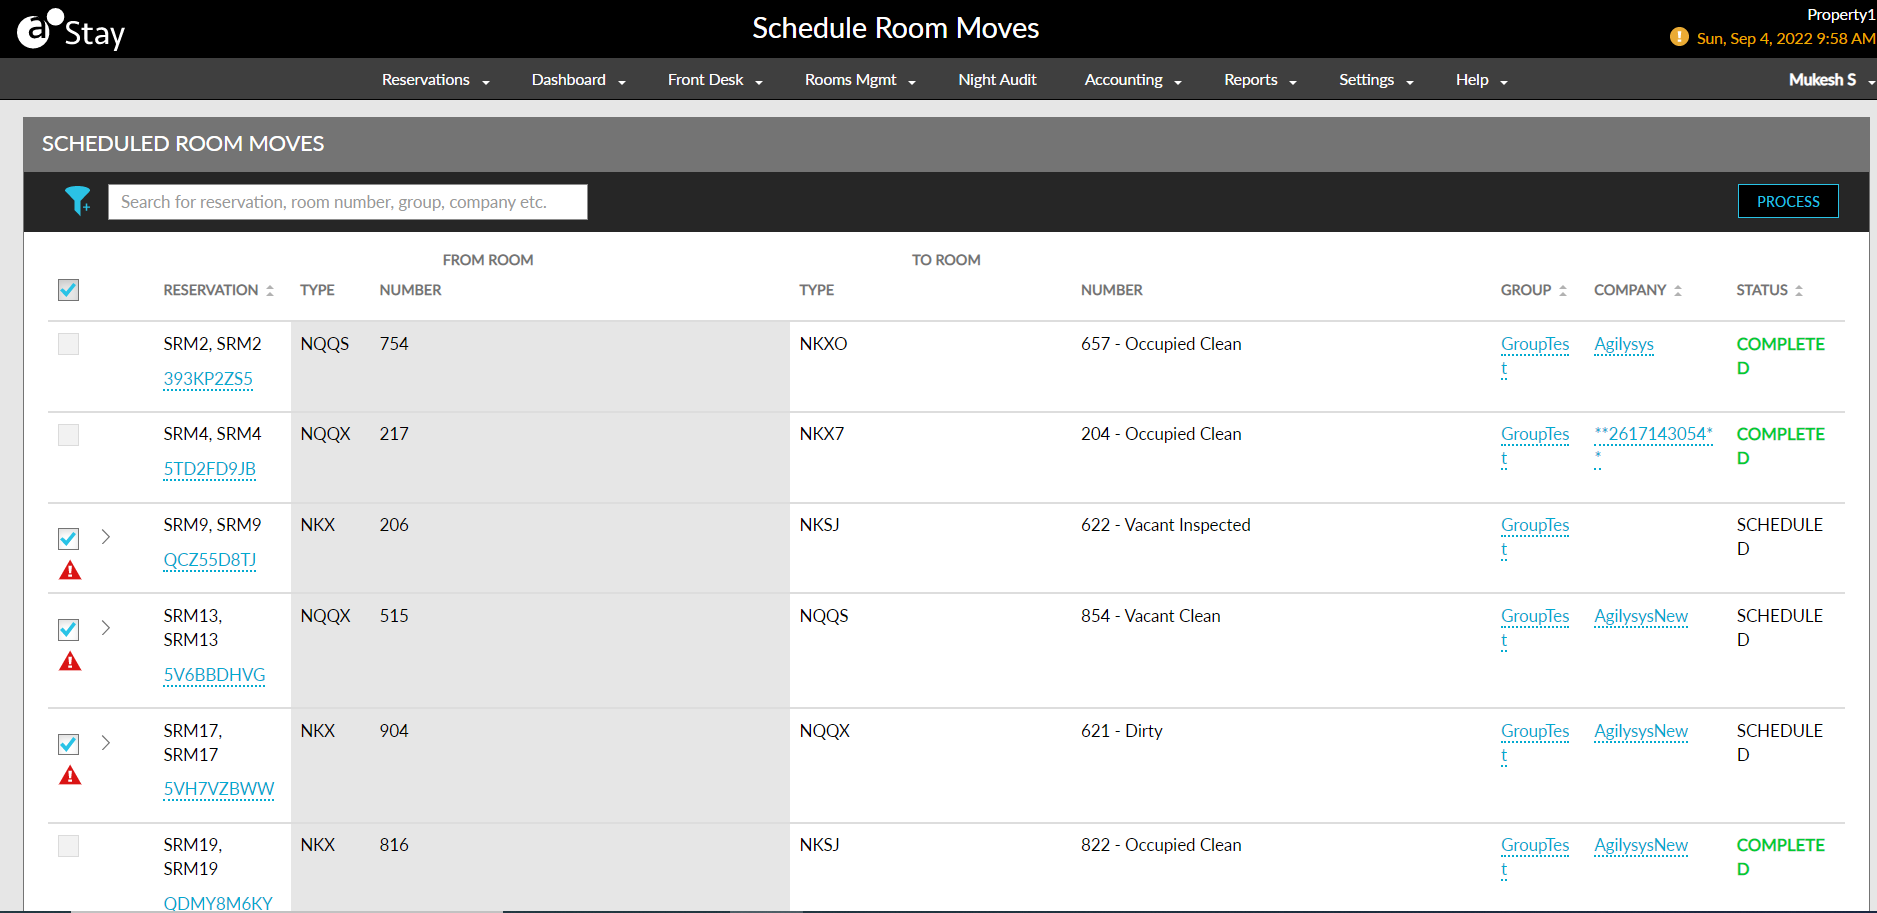Sort the GROUP column

pyautogui.click(x=1563, y=289)
